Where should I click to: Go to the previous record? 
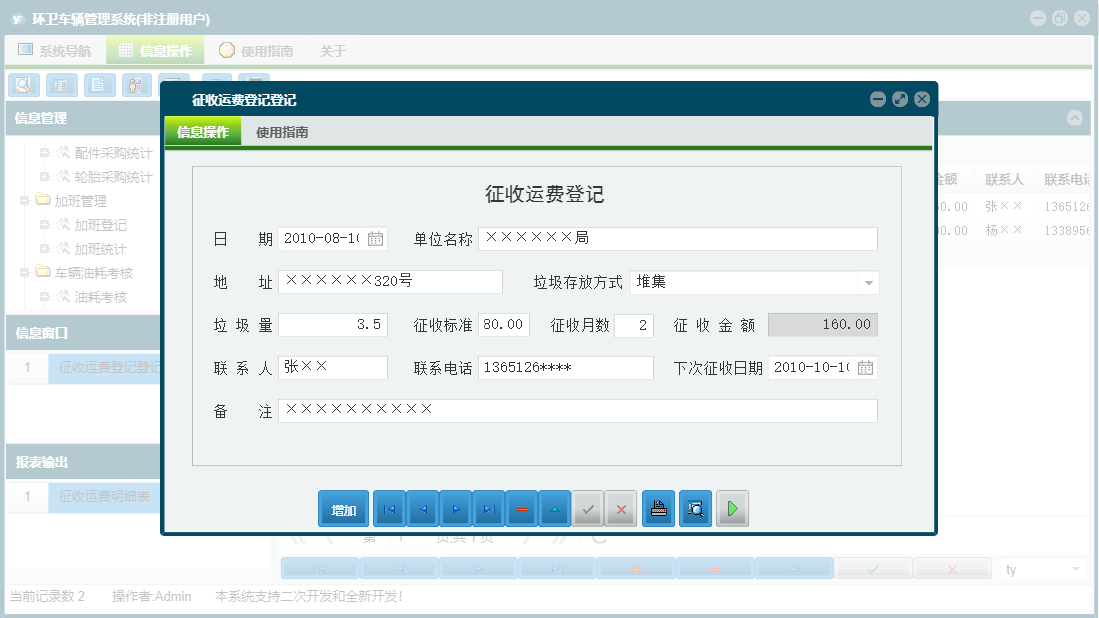coord(423,508)
